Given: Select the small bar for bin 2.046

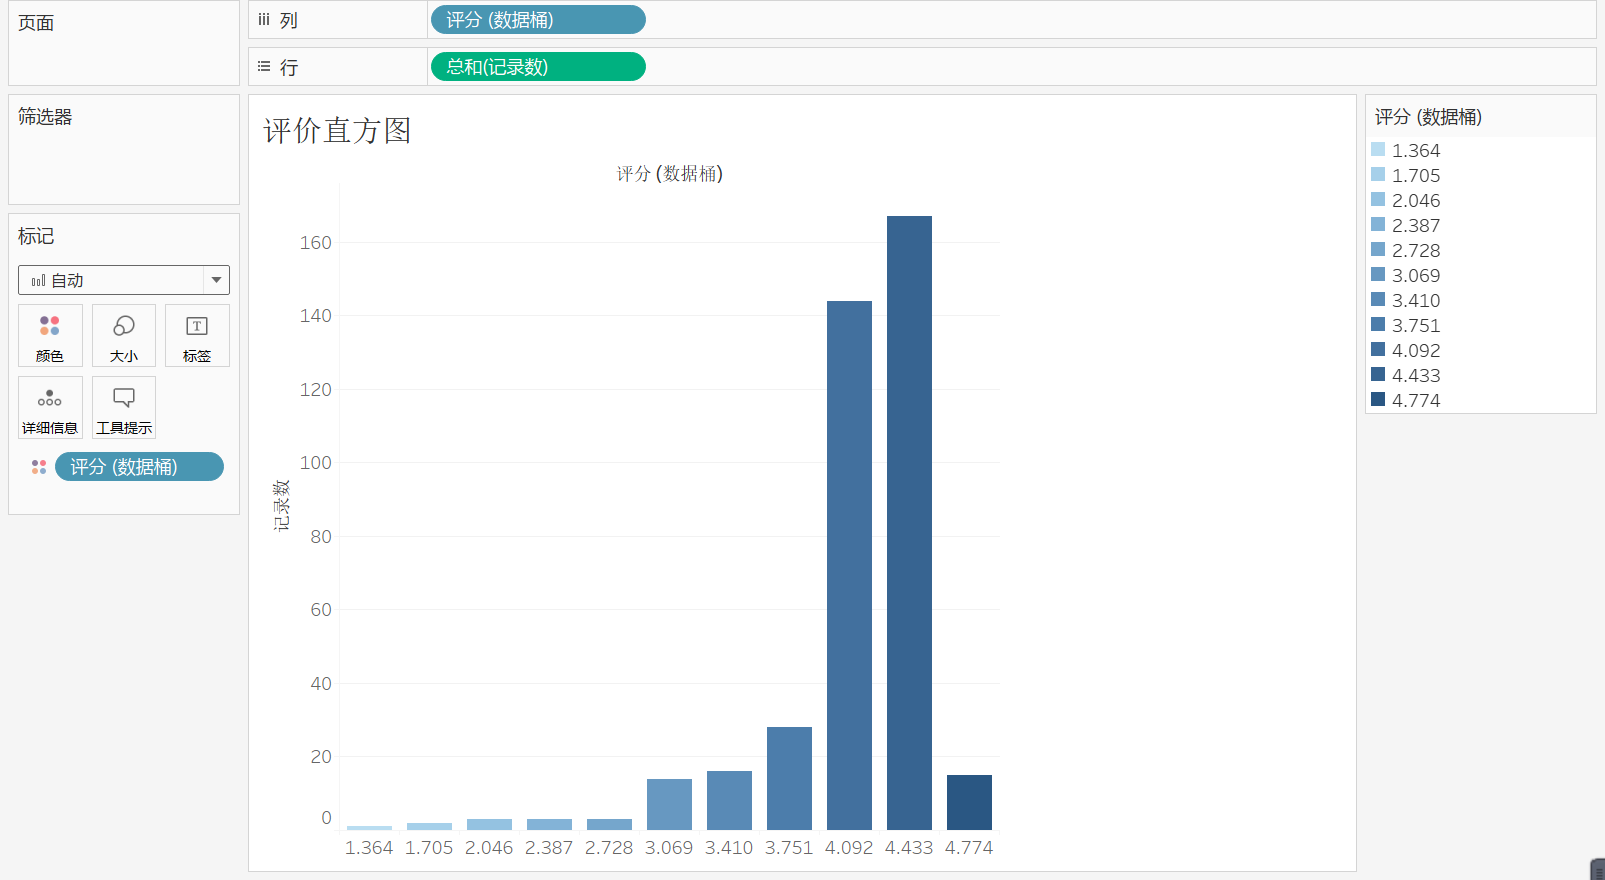Looking at the screenshot, I should pyautogui.click(x=489, y=824).
